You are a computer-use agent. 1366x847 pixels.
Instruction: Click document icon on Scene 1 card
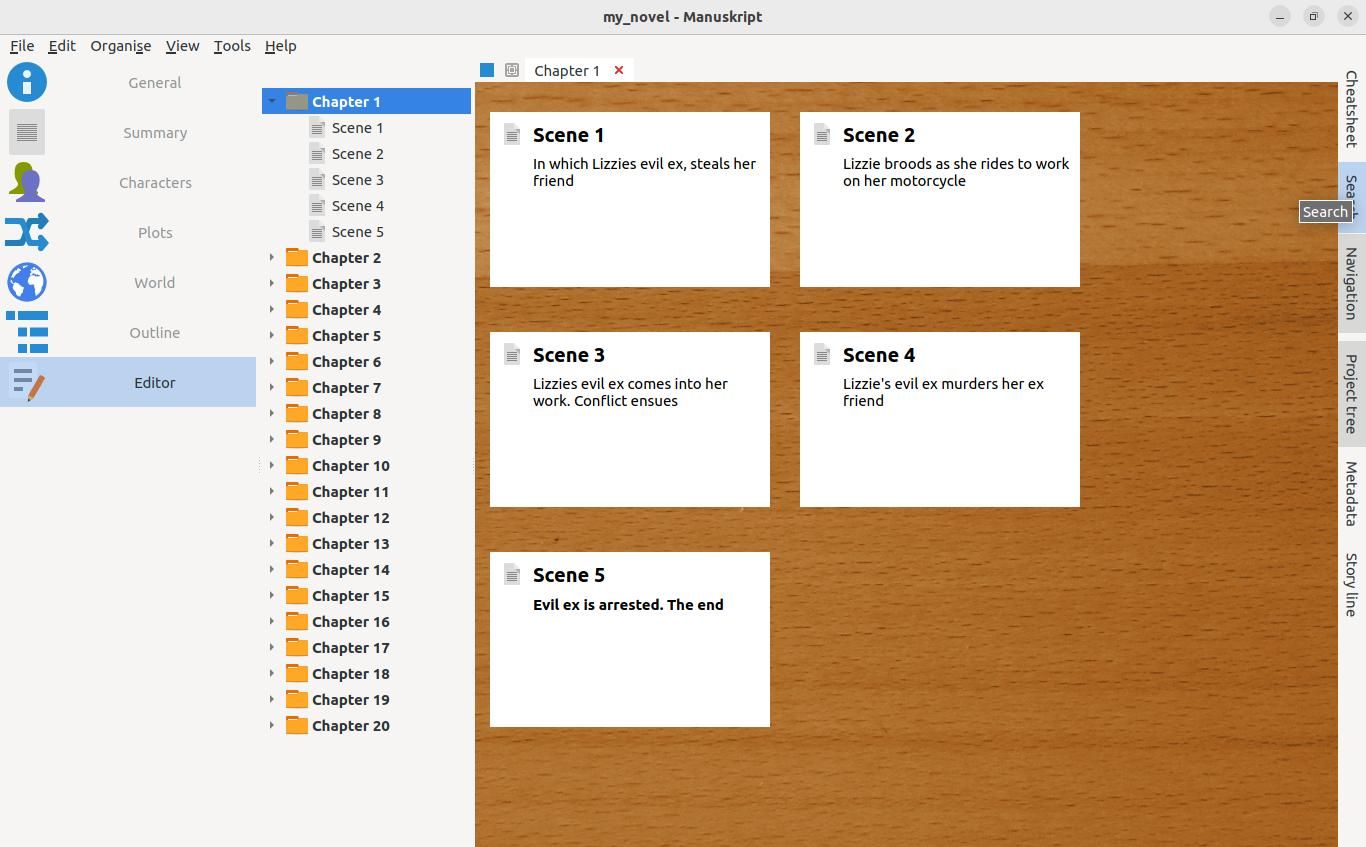[512, 134]
